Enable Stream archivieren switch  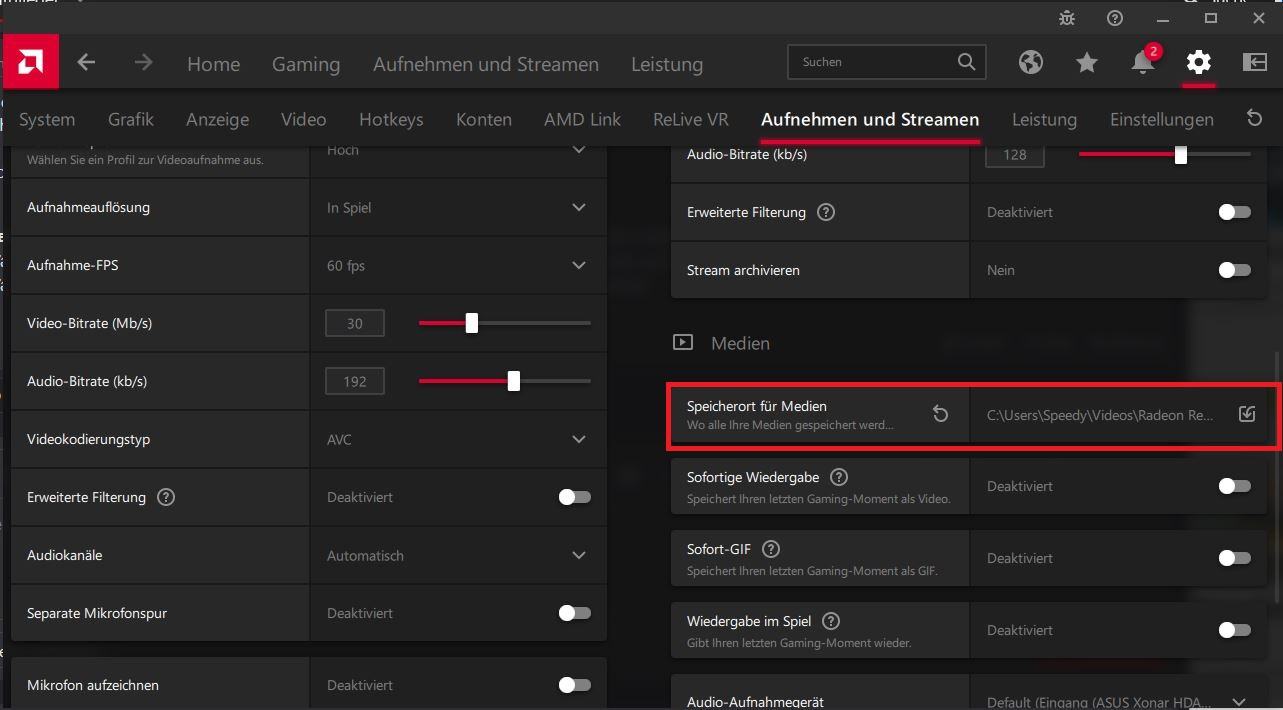pyautogui.click(x=1234, y=270)
